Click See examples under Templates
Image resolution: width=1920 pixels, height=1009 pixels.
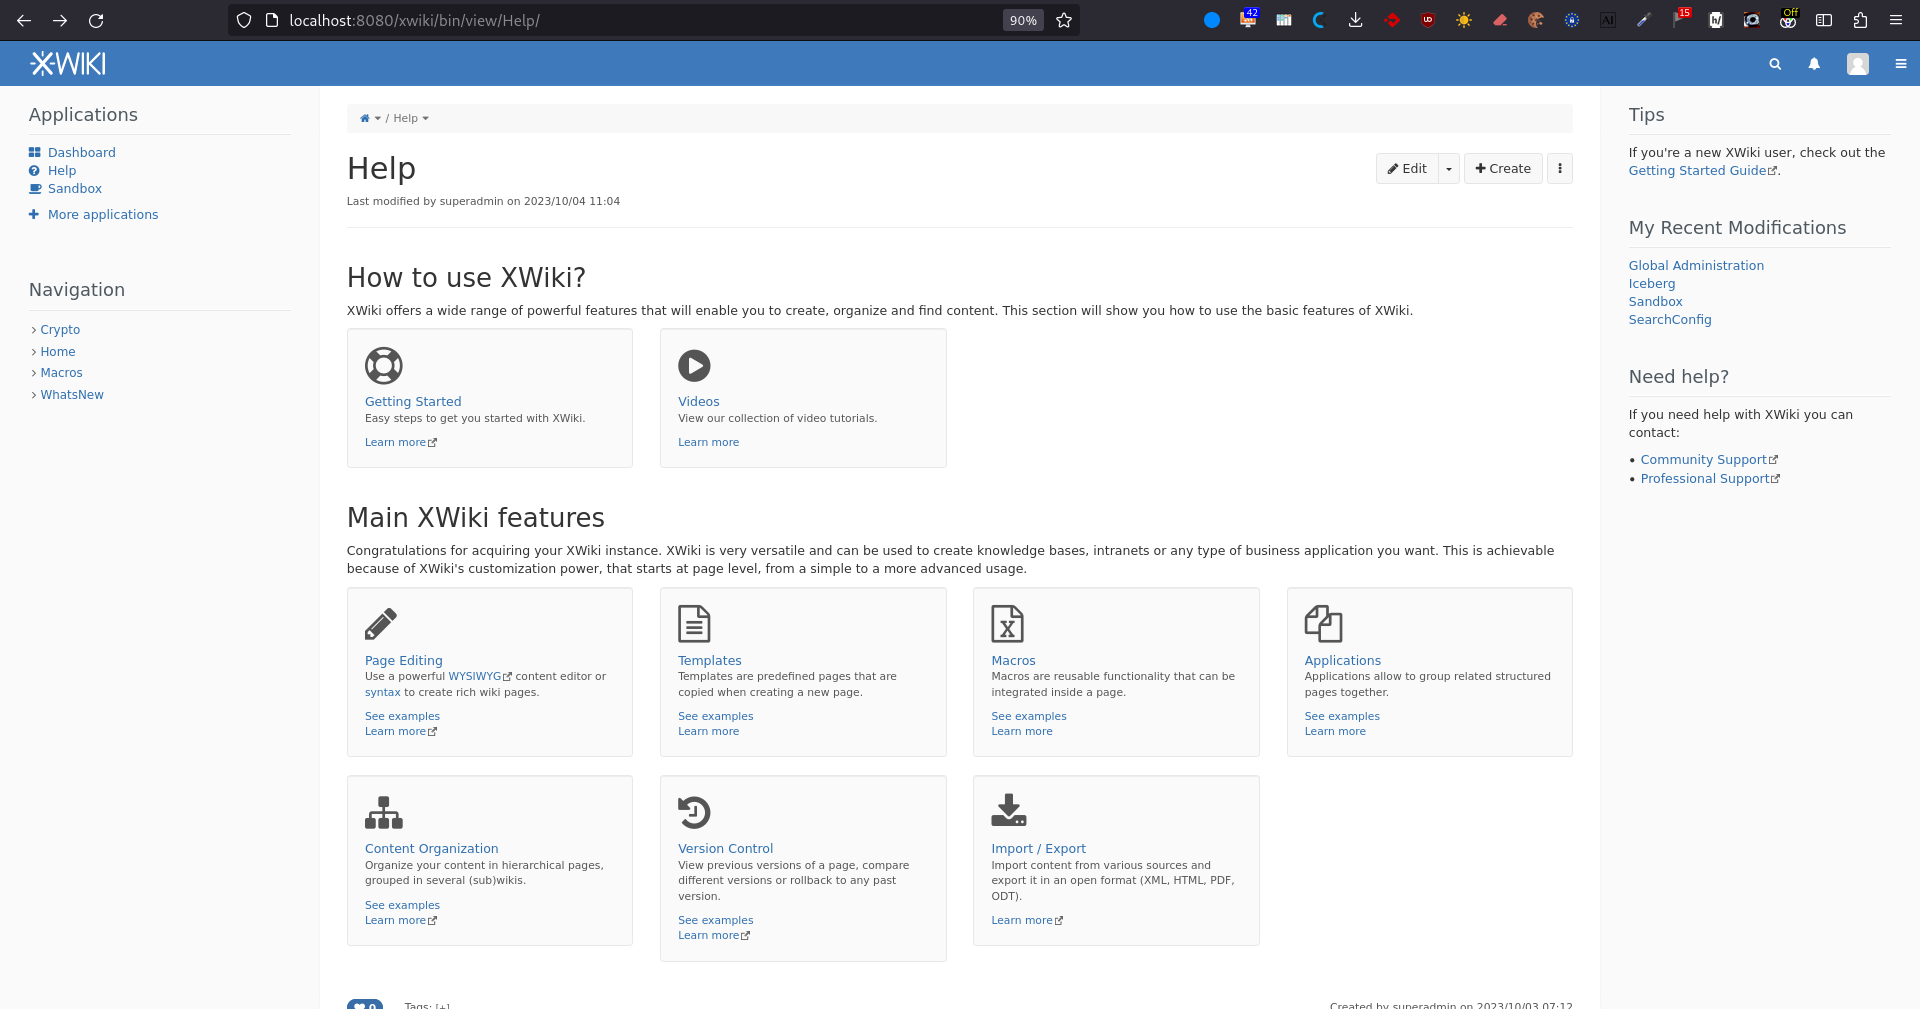coord(716,716)
